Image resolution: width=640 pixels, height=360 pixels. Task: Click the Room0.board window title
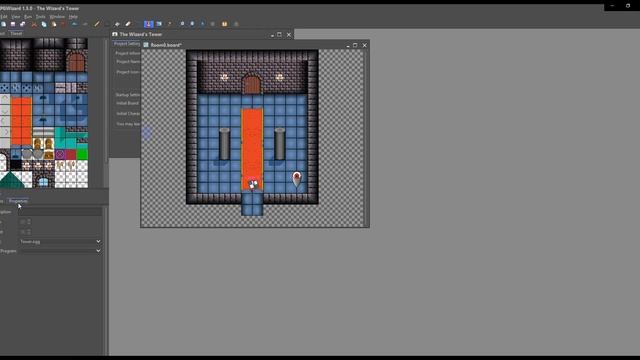(166, 45)
